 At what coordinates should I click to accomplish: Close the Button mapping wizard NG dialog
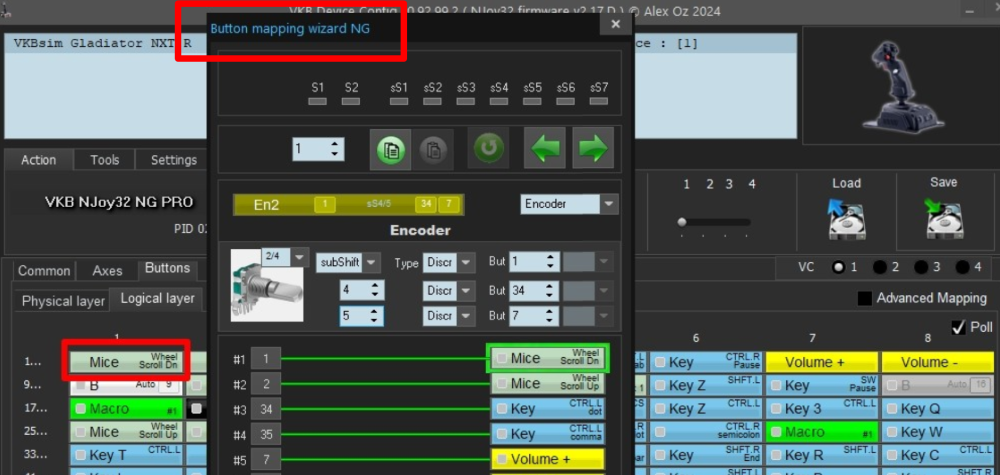pyautogui.click(x=615, y=24)
